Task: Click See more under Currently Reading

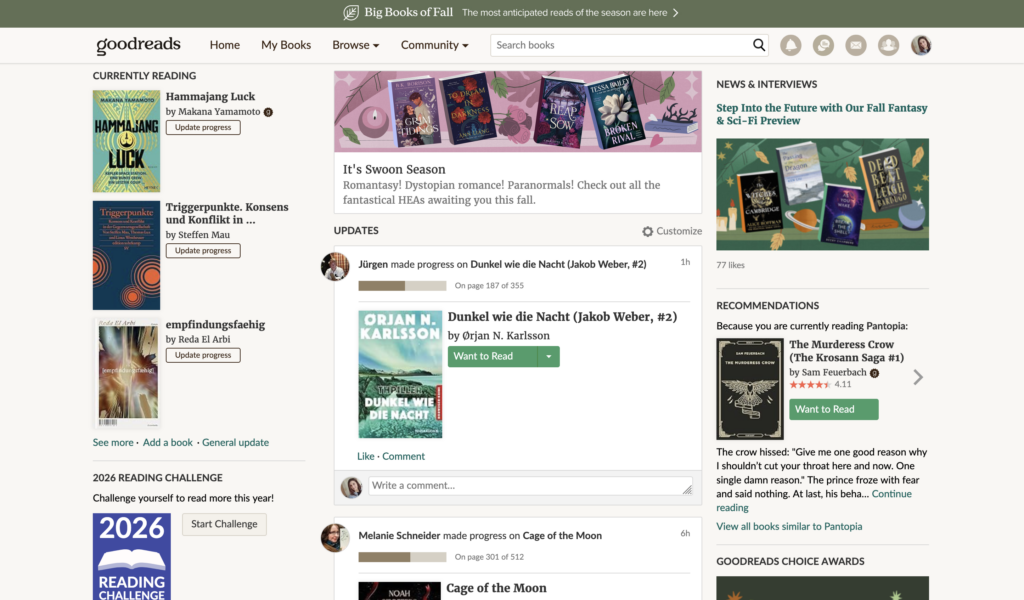Action: point(113,443)
